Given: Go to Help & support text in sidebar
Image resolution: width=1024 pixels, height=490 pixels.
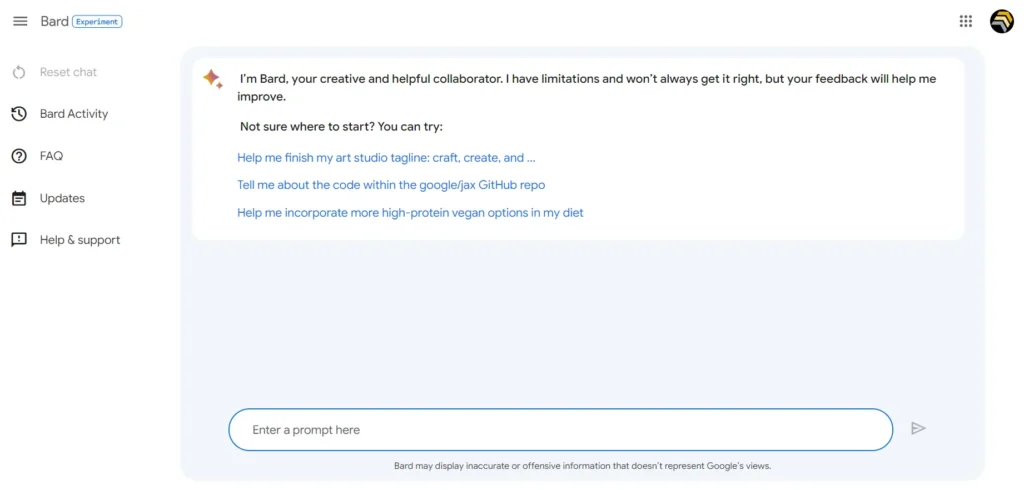Looking at the screenshot, I should click(80, 240).
